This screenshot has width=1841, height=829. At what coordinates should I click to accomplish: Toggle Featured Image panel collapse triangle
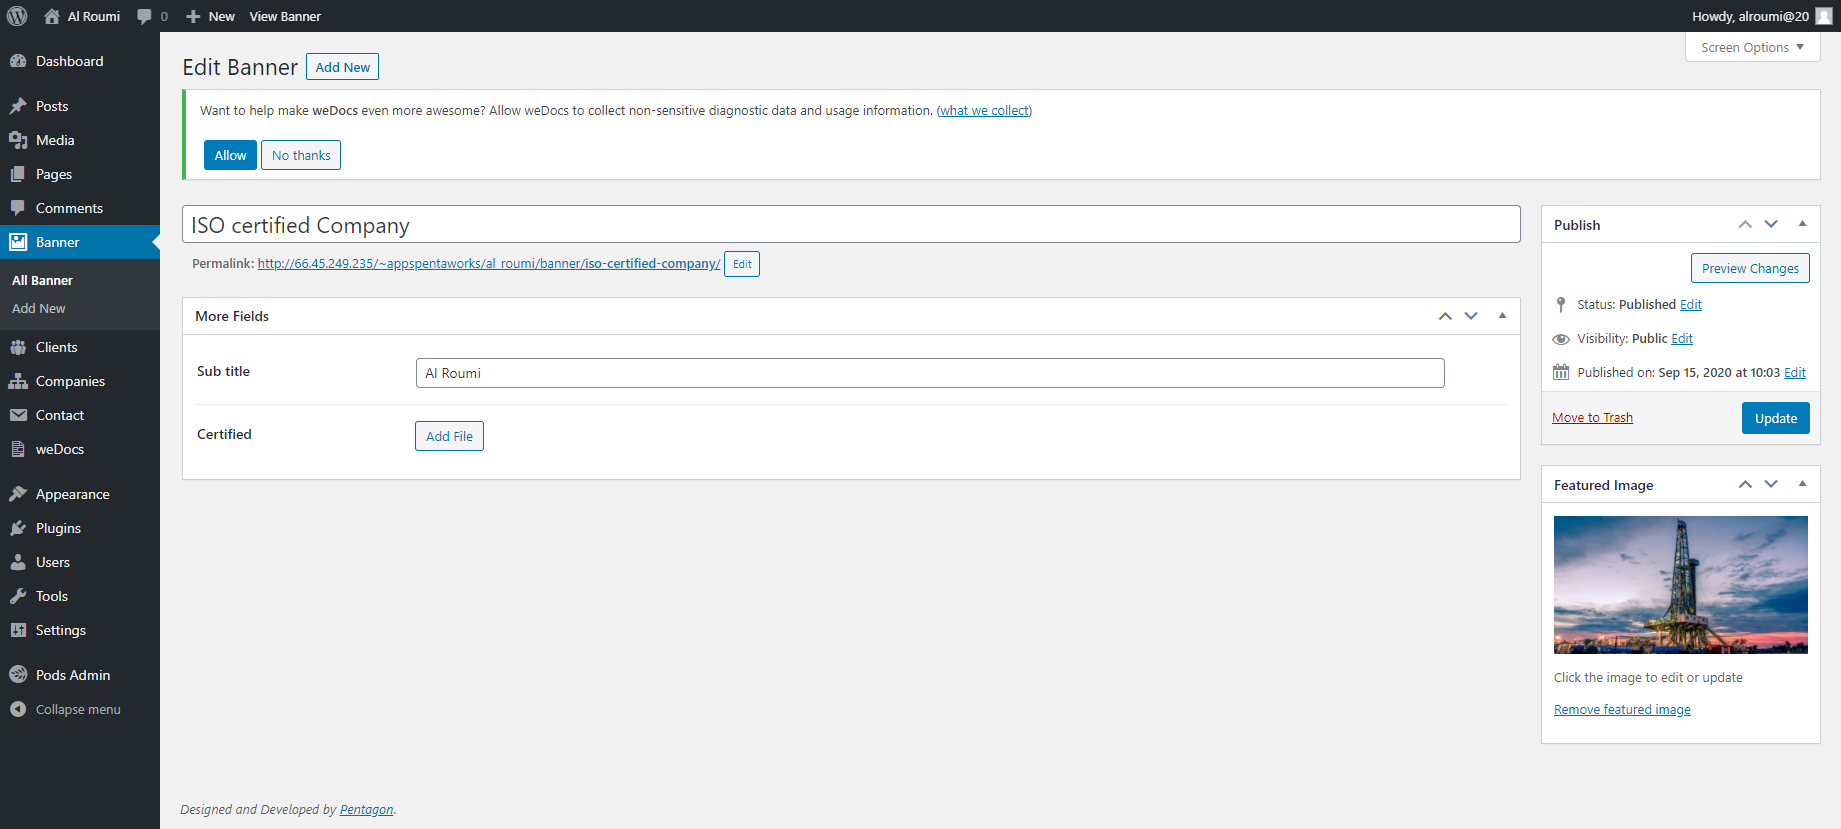coord(1802,484)
